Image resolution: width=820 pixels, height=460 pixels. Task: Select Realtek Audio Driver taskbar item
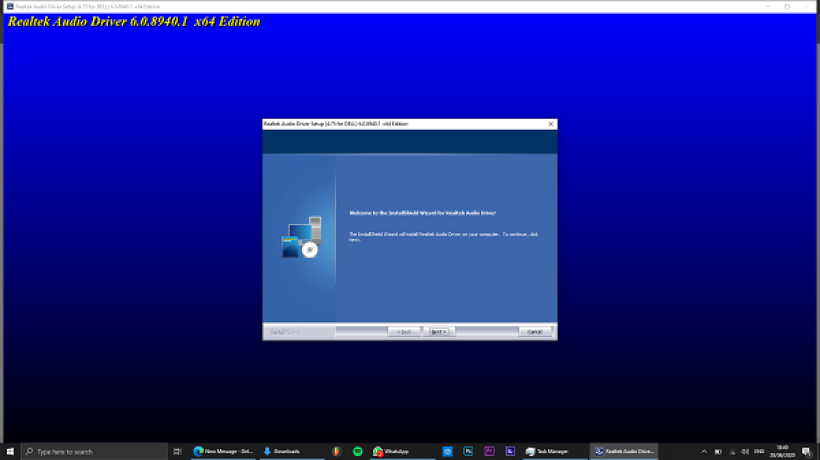point(624,451)
